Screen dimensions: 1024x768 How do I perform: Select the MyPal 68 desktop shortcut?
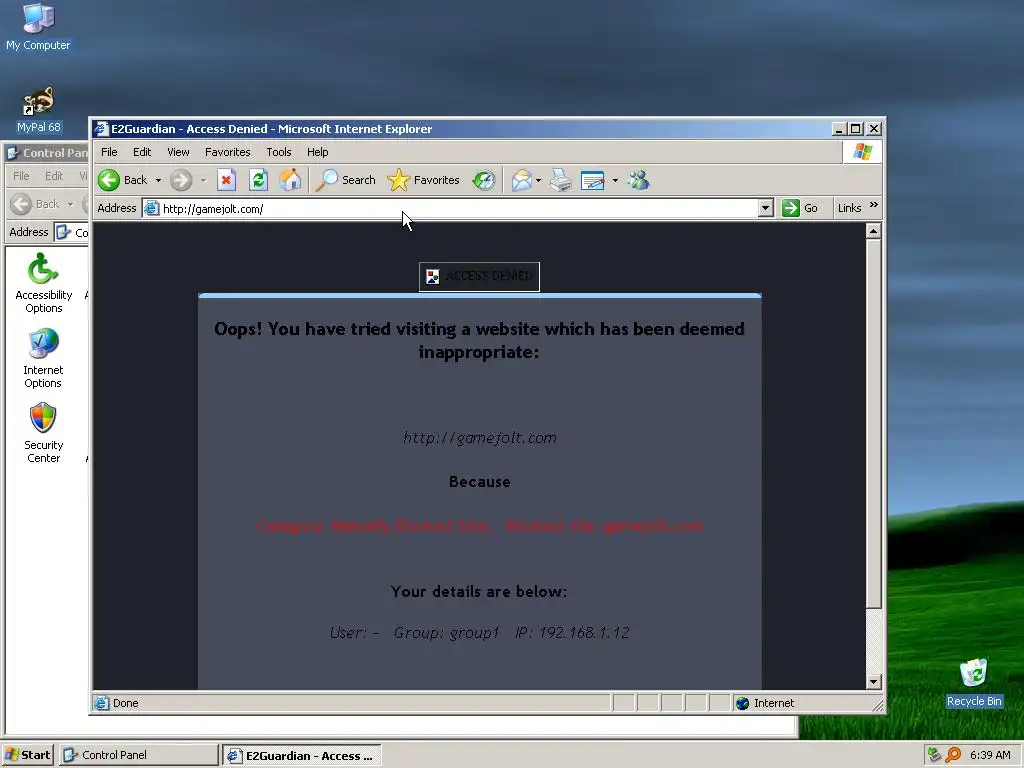39,110
